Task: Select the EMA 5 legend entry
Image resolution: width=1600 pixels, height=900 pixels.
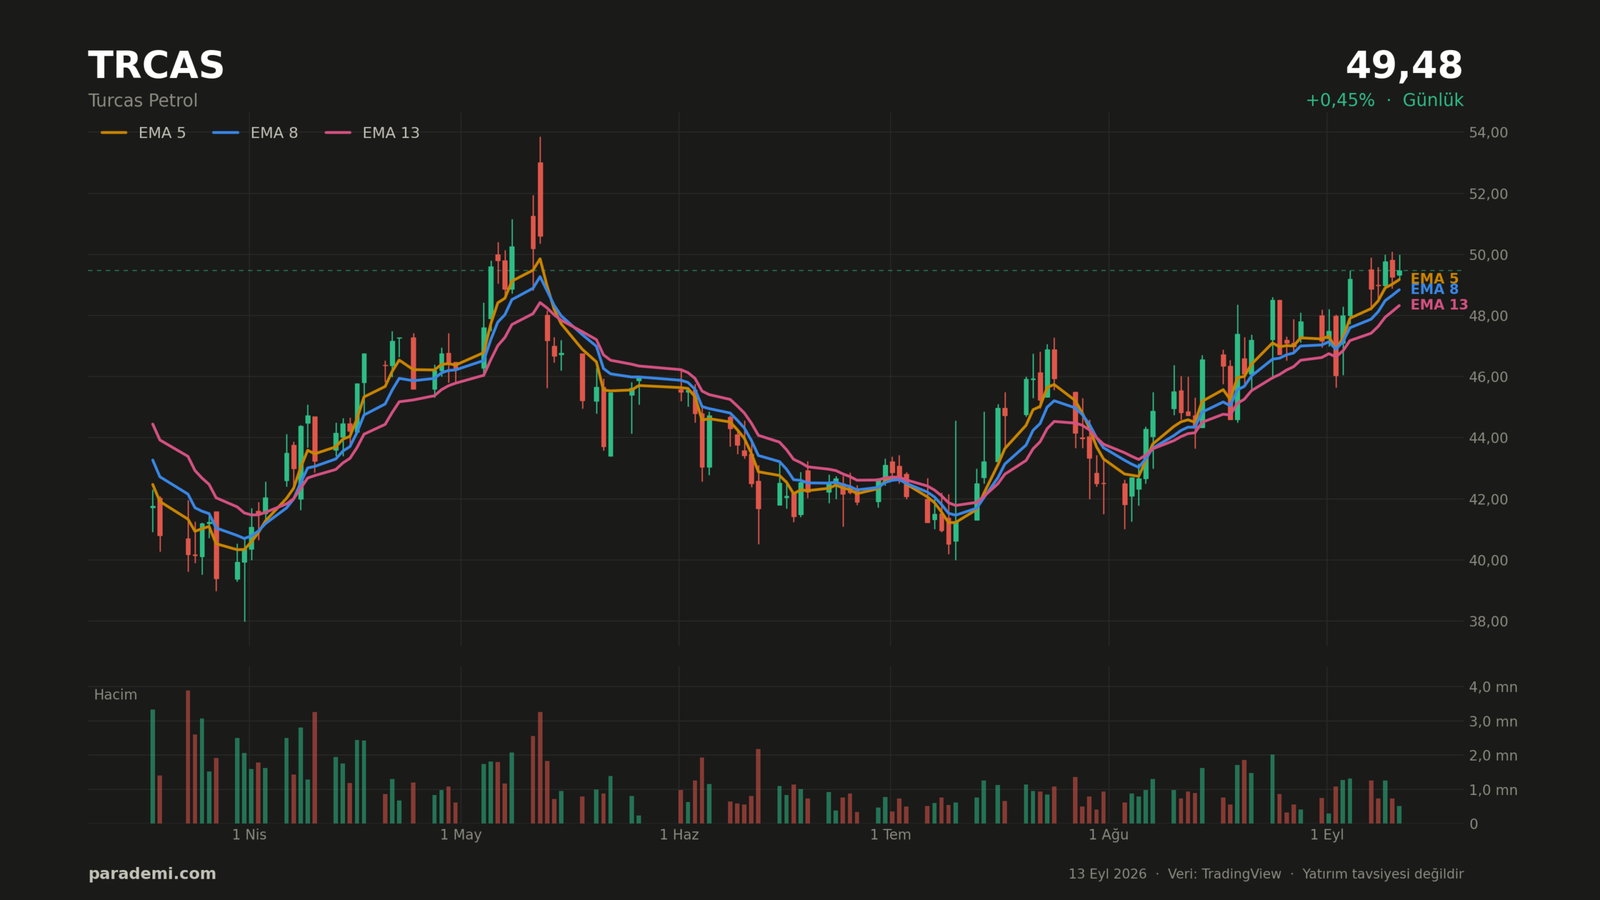Action: click(143, 133)
